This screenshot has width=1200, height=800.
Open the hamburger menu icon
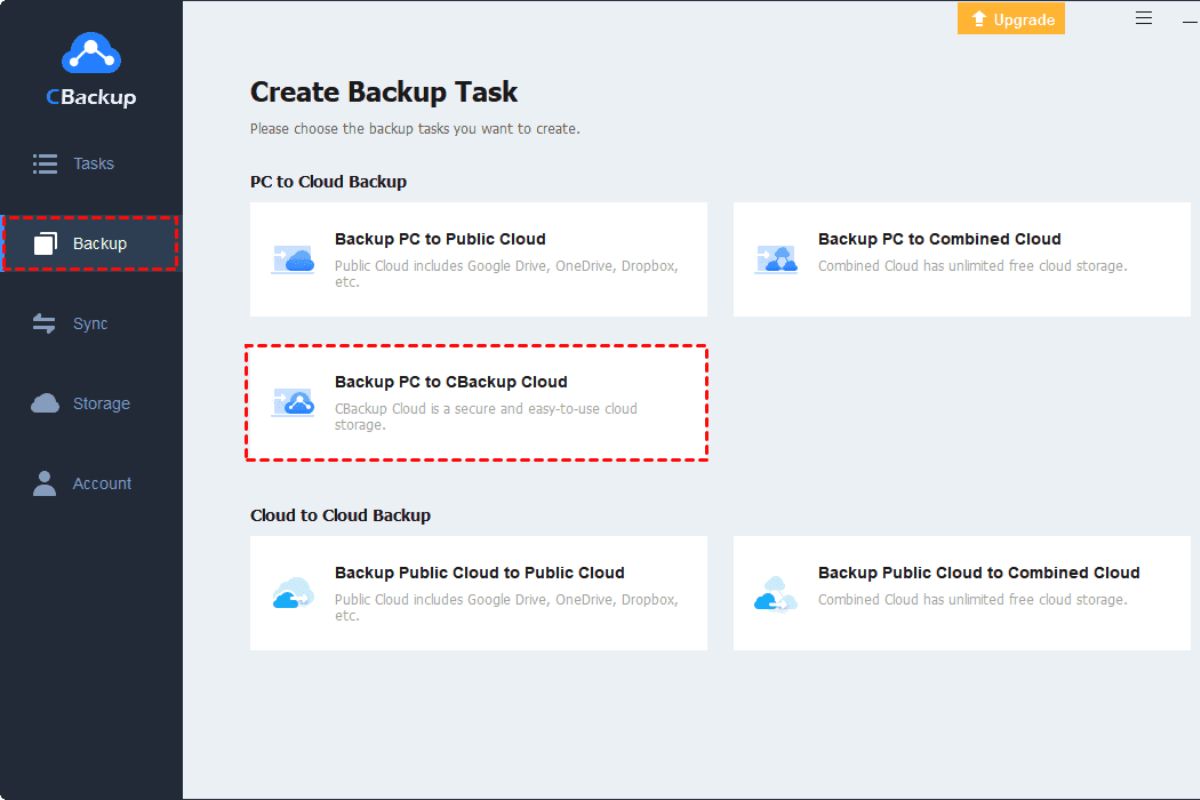[1144, 18]
